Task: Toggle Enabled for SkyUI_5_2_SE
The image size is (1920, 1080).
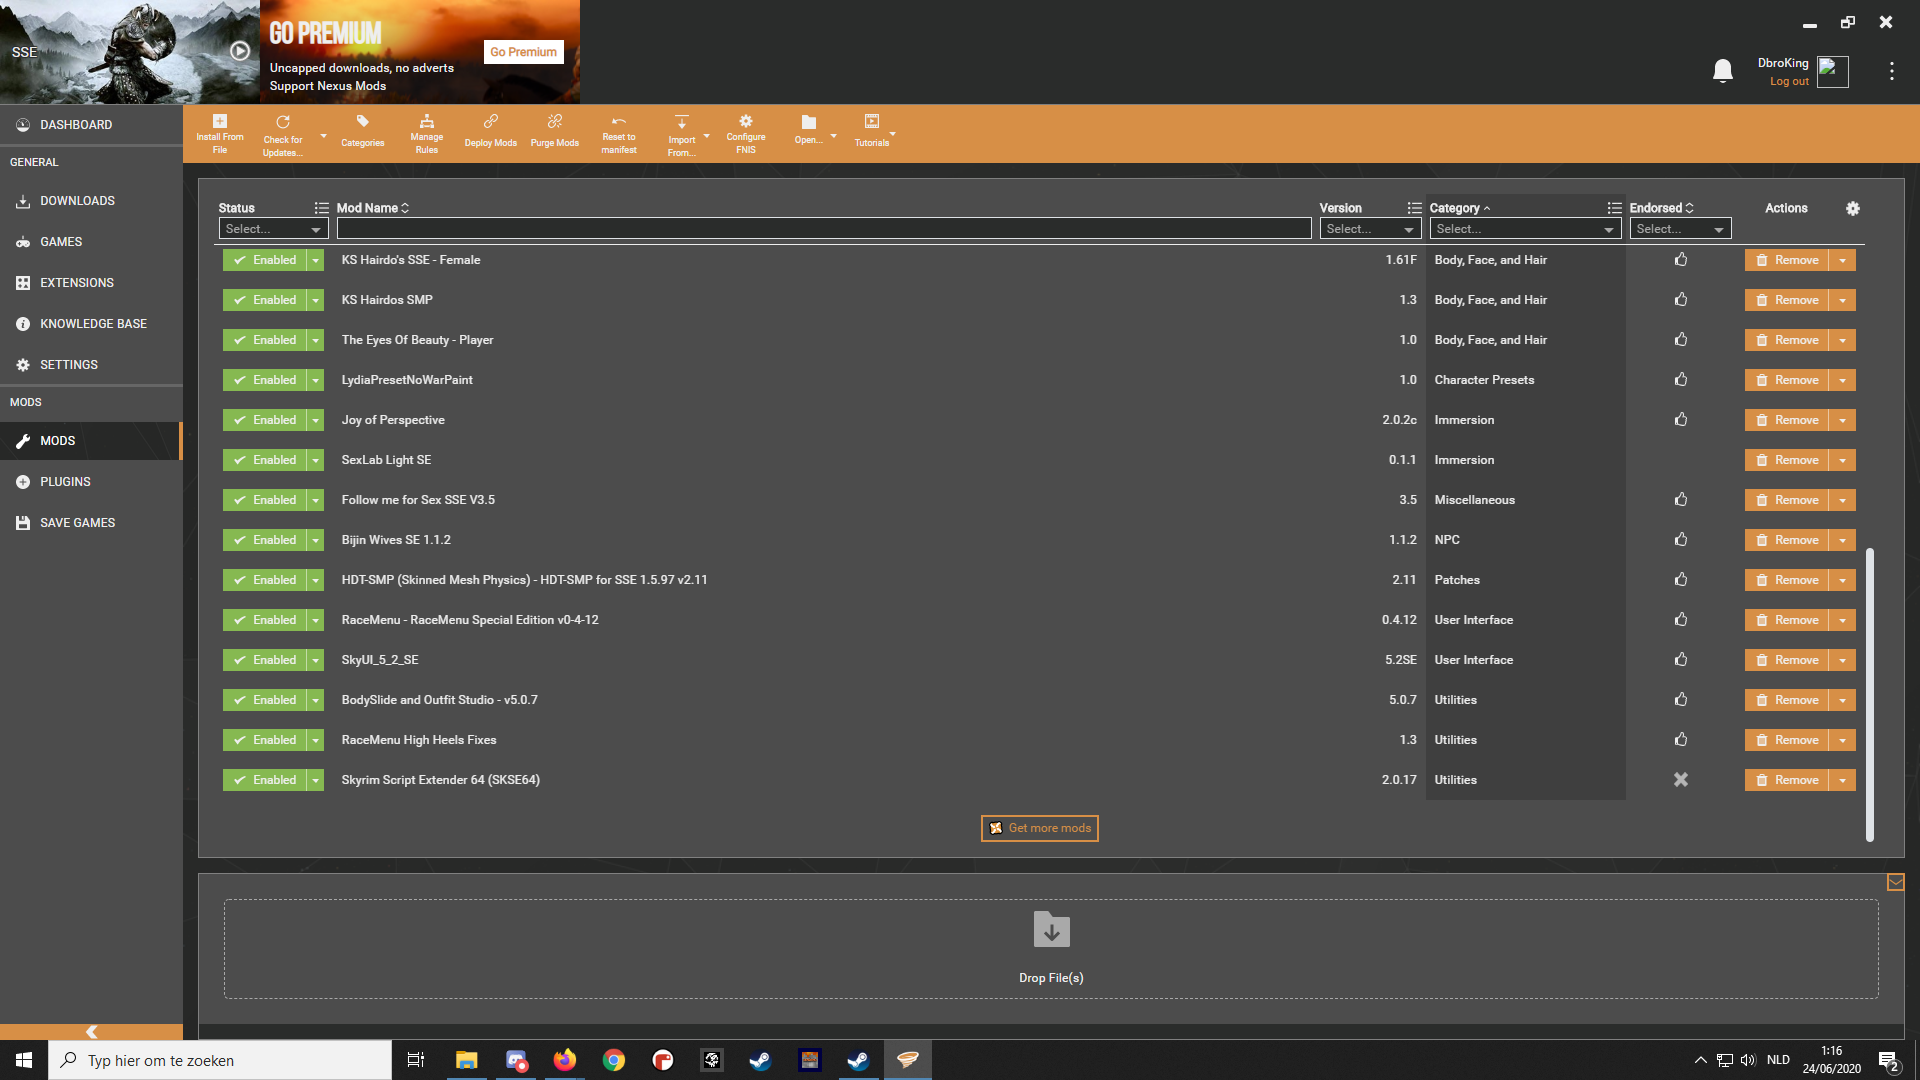Action: point(265,660)
